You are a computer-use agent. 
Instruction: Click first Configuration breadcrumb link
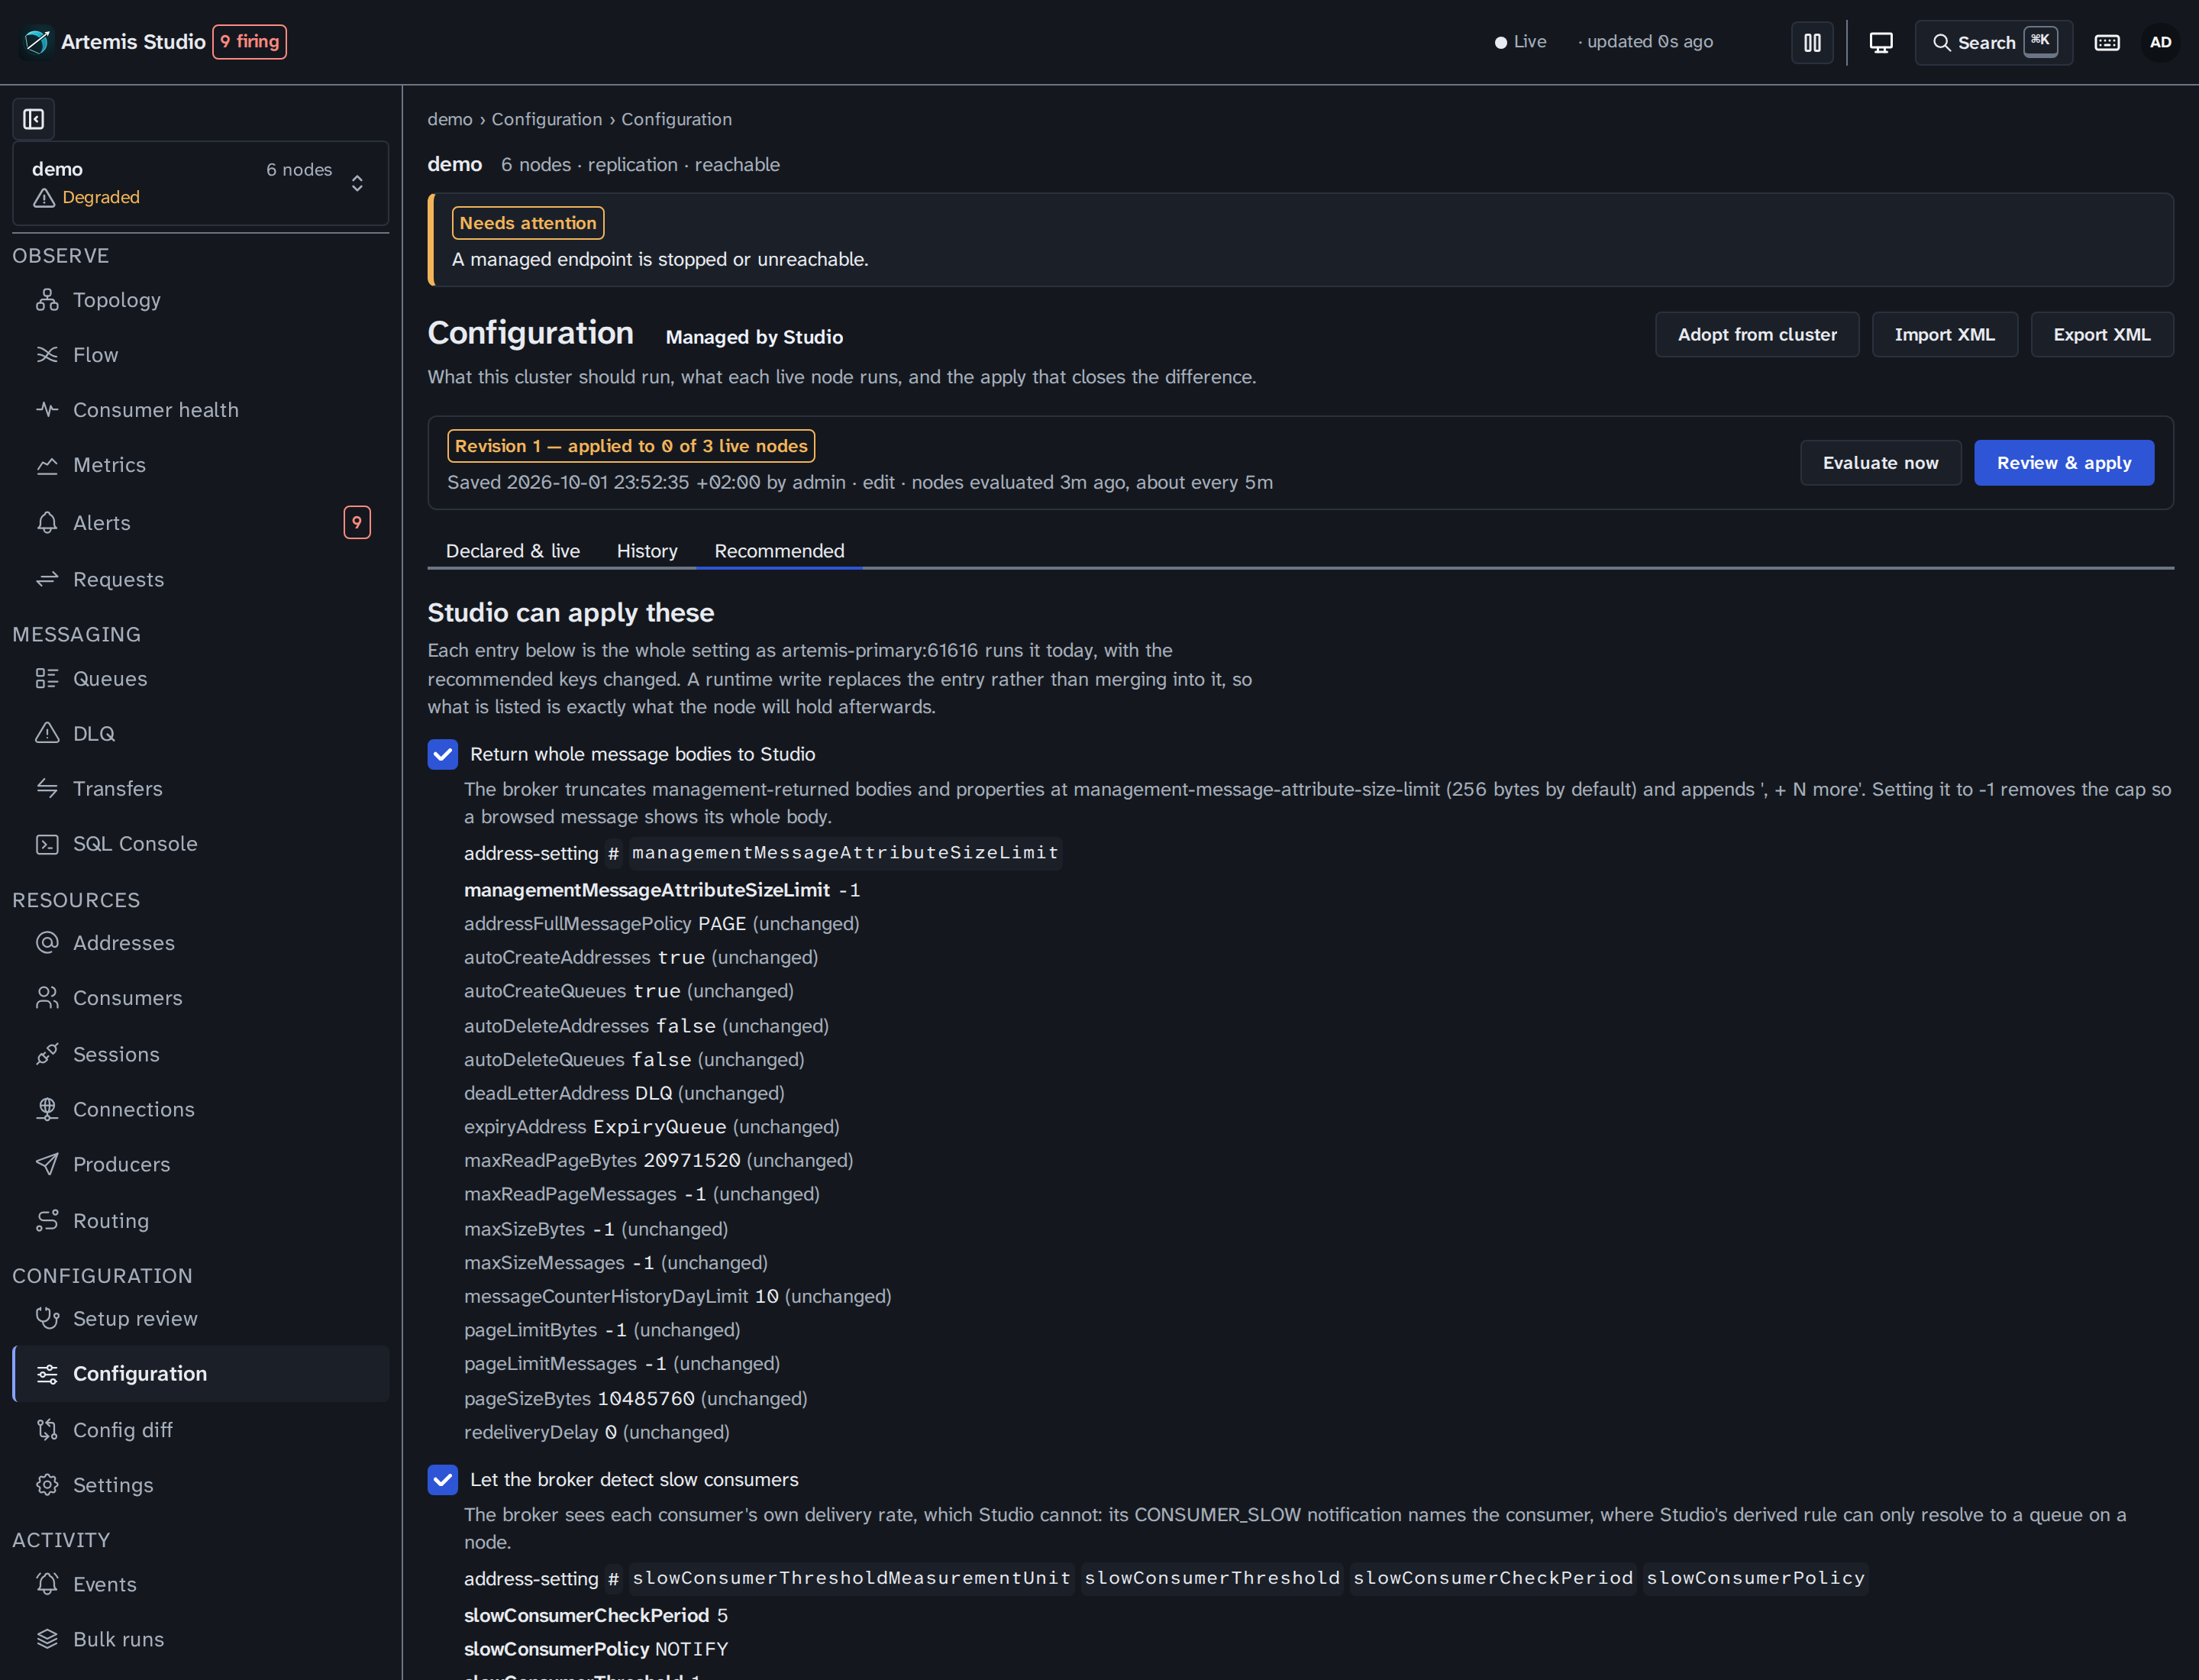click(547, 119)
